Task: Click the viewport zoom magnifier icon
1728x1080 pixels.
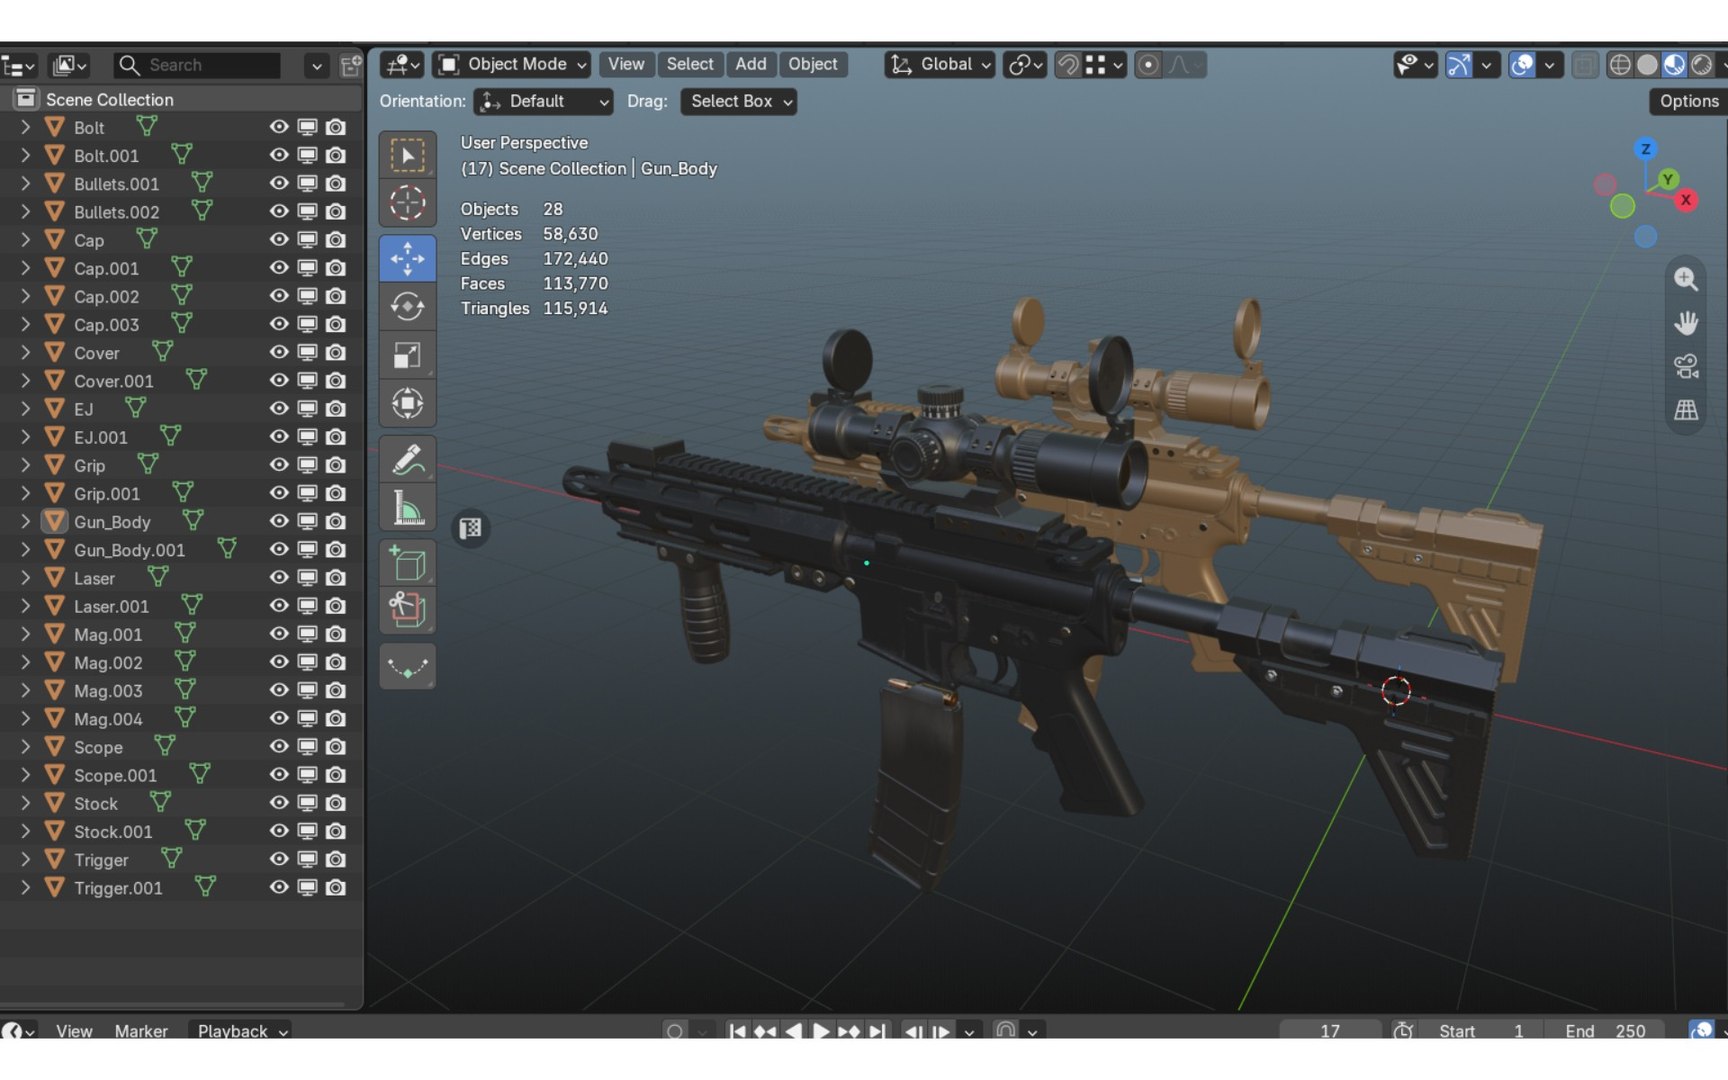Action: (x=1686, y=279)
